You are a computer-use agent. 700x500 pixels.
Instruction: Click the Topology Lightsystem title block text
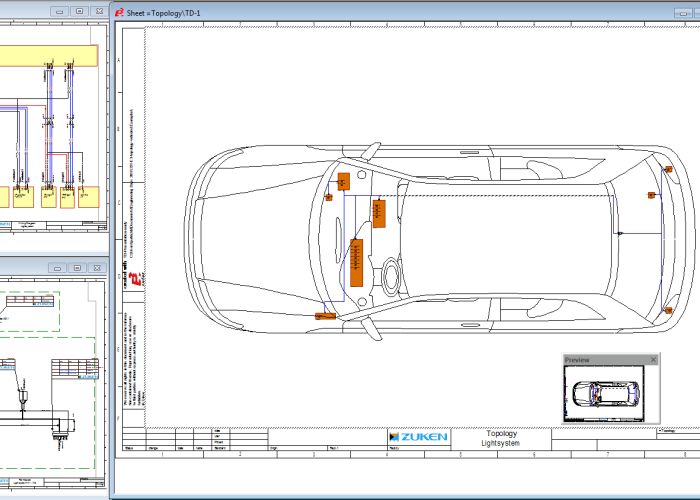(499, 438)
